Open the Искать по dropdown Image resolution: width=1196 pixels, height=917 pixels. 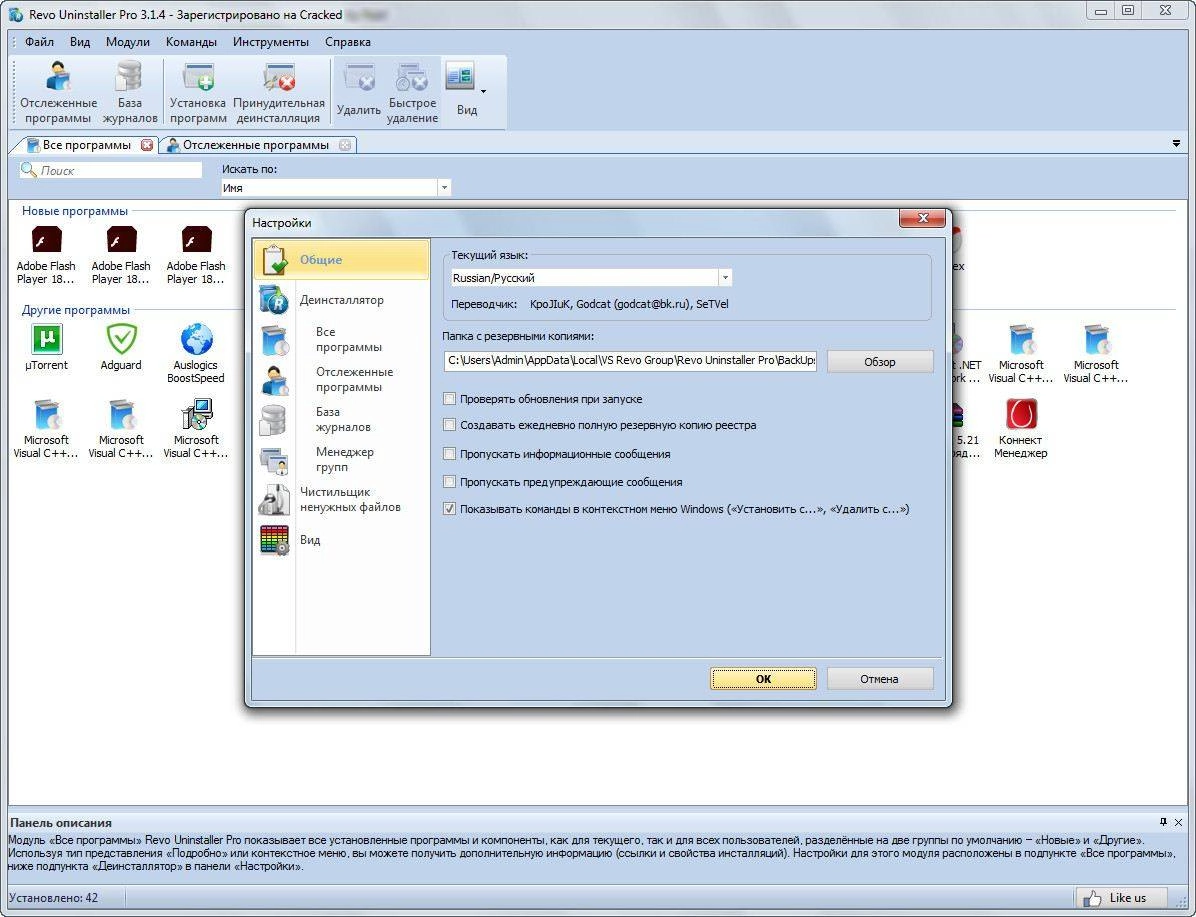444,188
